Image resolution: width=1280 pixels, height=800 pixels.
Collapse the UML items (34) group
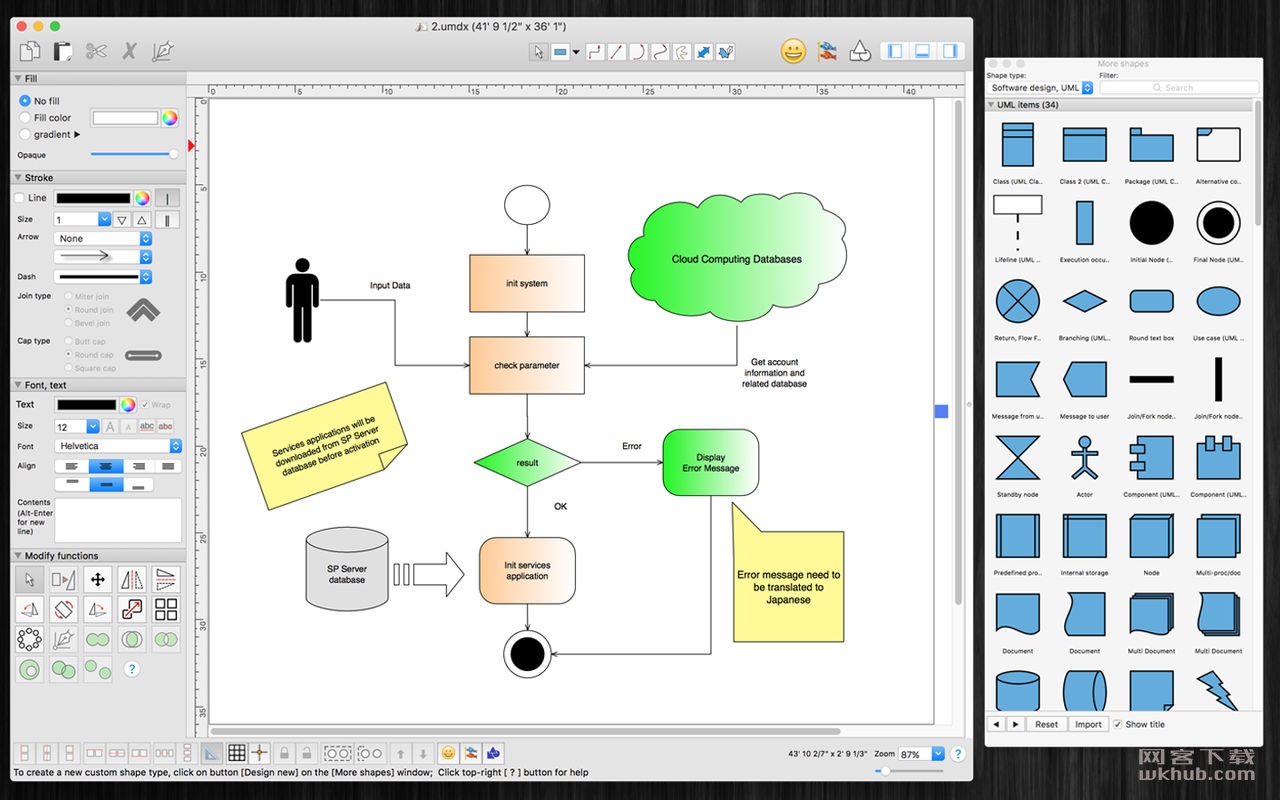pos(992,105)
